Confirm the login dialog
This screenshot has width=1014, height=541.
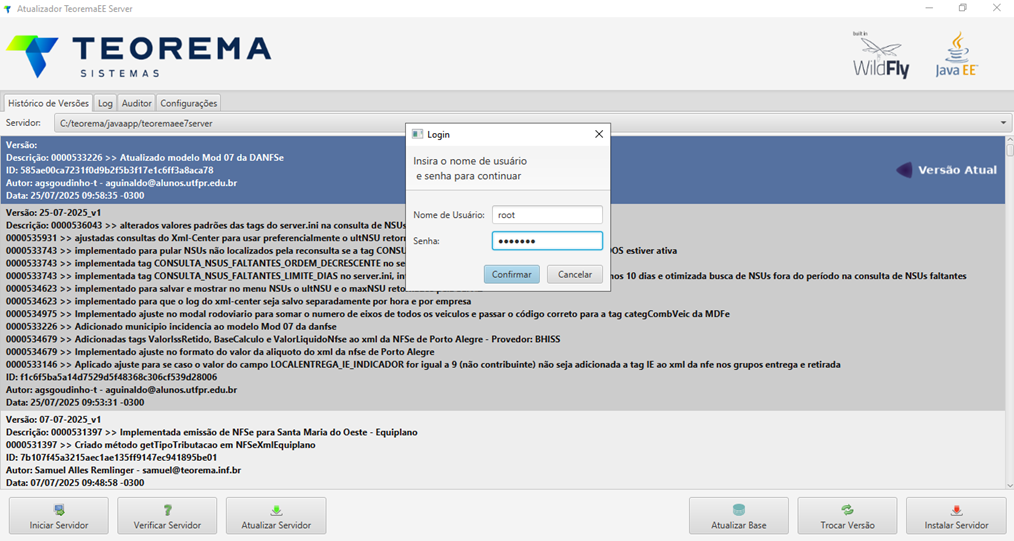[x=512, y=274]
